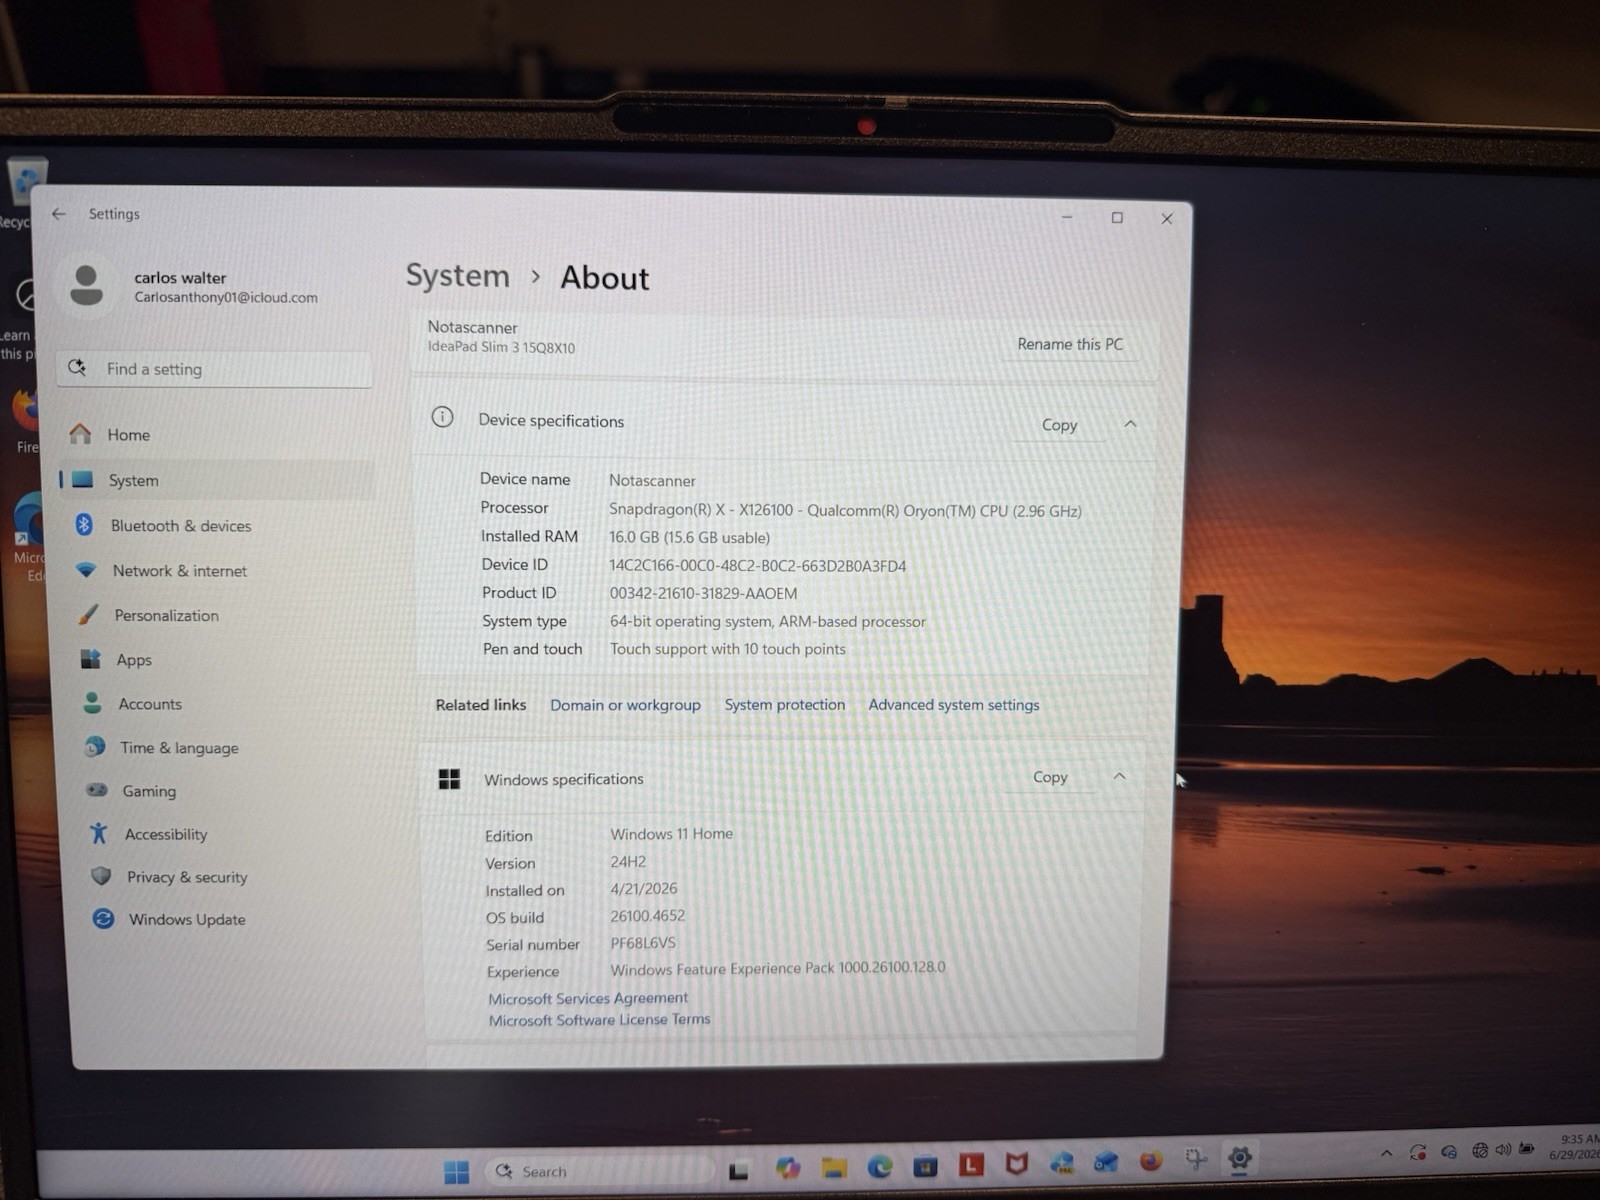Click the Edition value Windows 11 Home
Viewport: 1600px width, 1200px height.
click(671, 834)
